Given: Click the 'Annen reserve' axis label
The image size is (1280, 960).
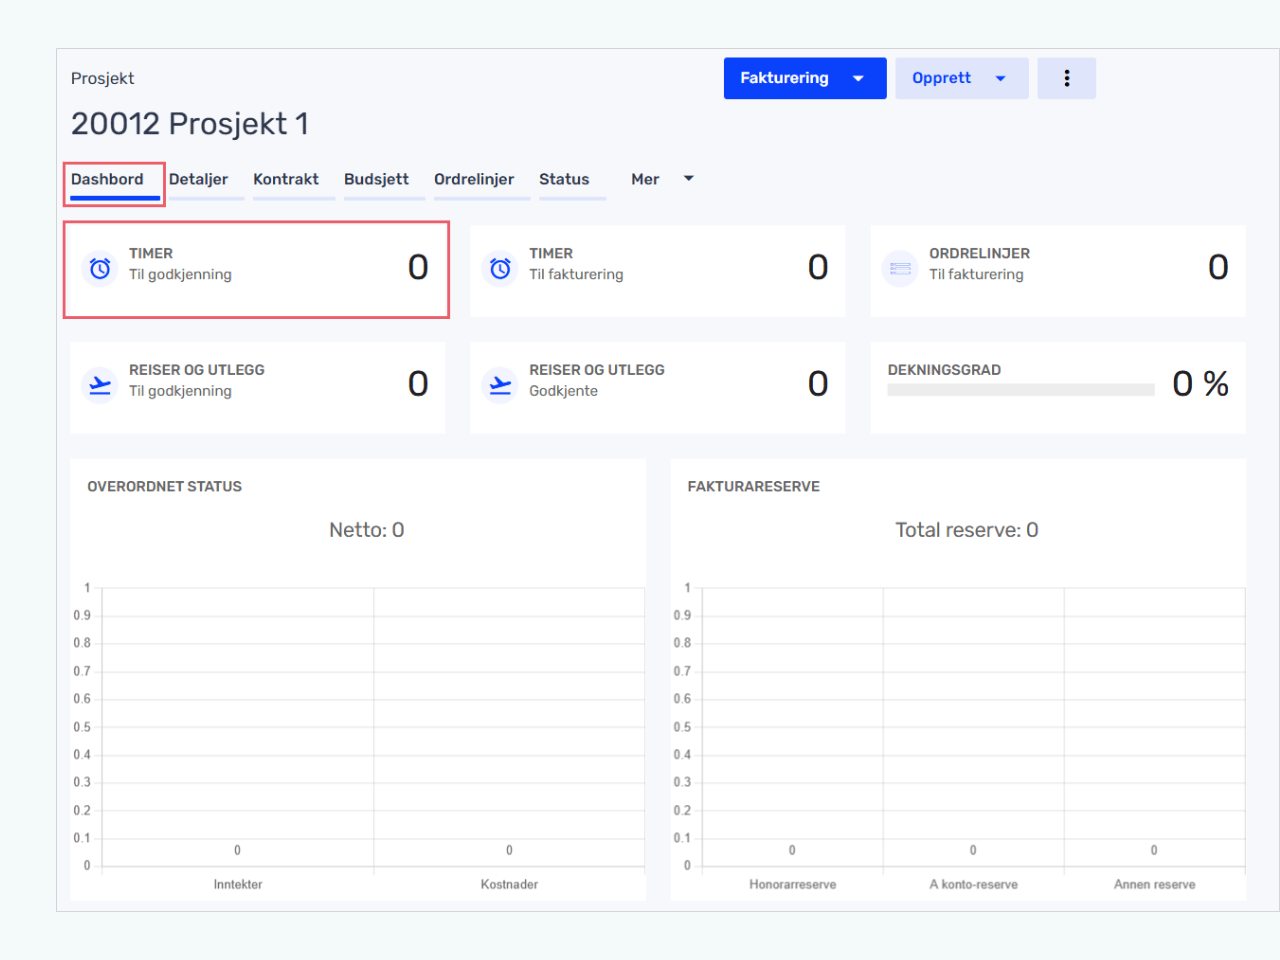Looking at the screenshot, I should (x=1155, y=885).
